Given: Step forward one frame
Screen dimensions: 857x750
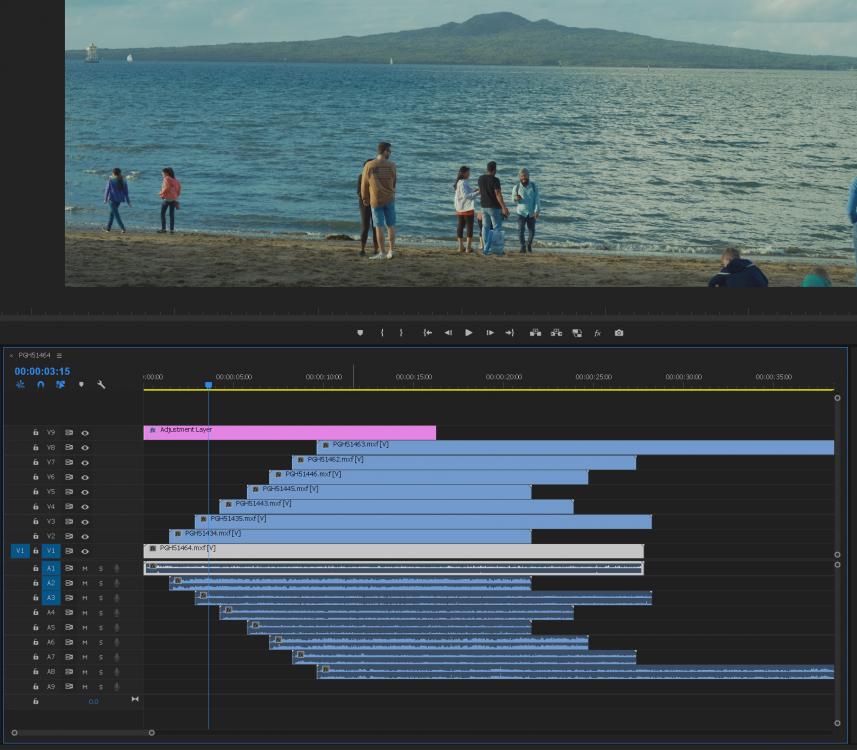Looking at the screenshot, I should pyautogui.click(x=490, y=333).
